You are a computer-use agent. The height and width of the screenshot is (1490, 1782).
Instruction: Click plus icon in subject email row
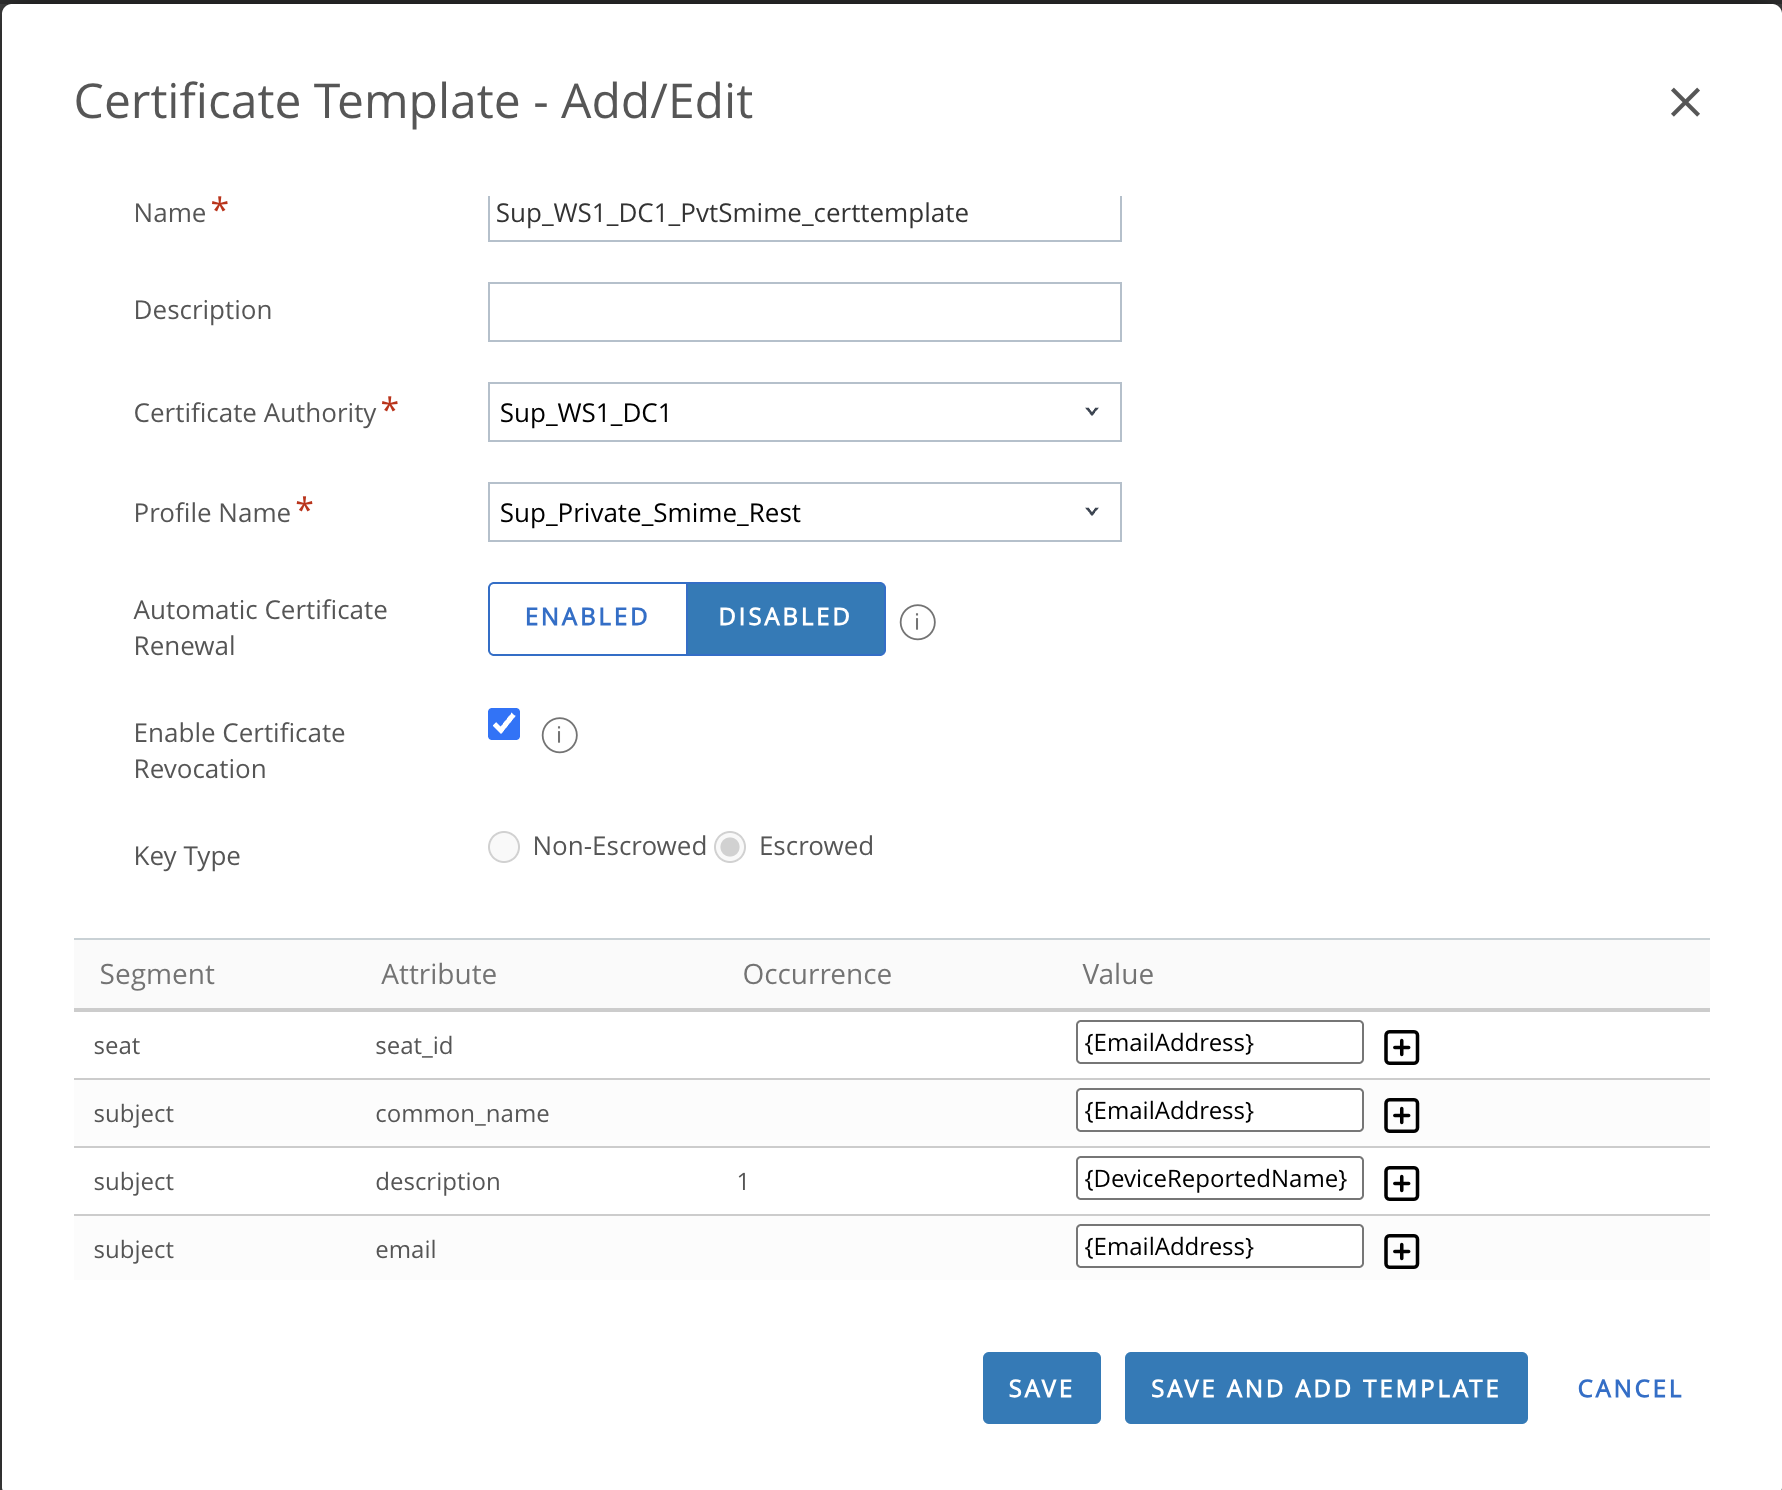point(1401,1251)
